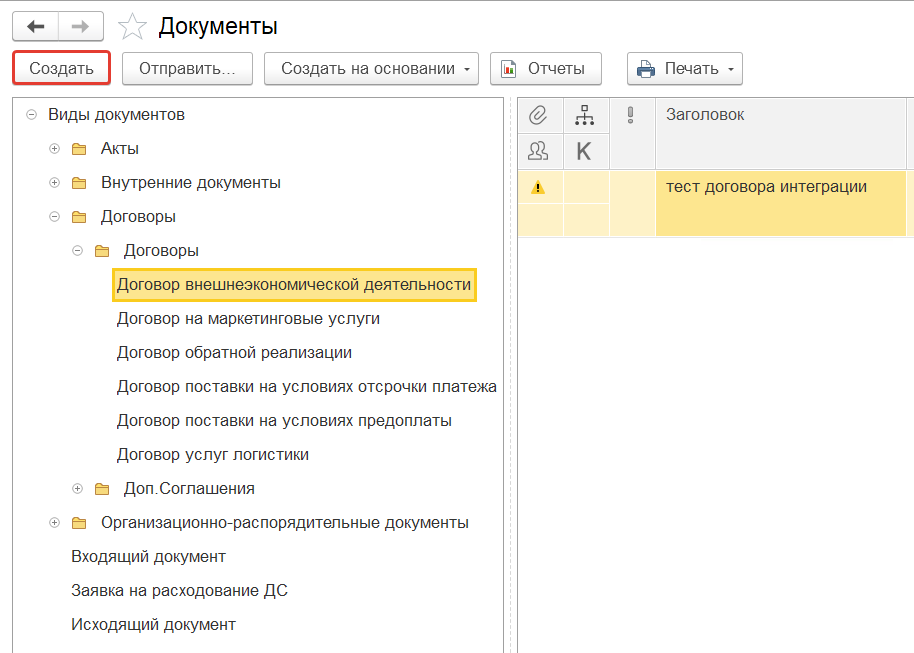Click the Создать button

pyautogui.click(x=61, y=69)
